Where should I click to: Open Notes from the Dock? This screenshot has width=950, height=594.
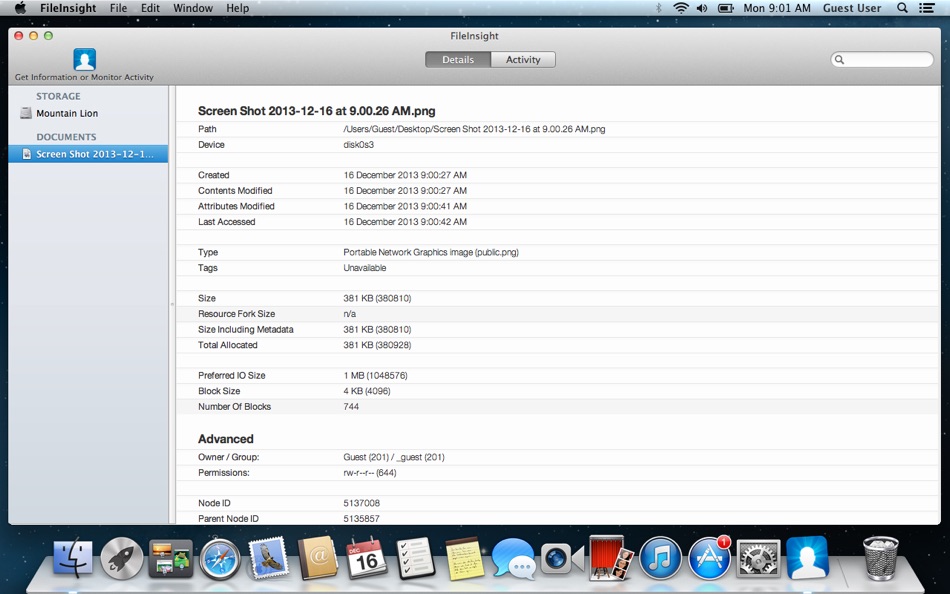coord(465,558)
